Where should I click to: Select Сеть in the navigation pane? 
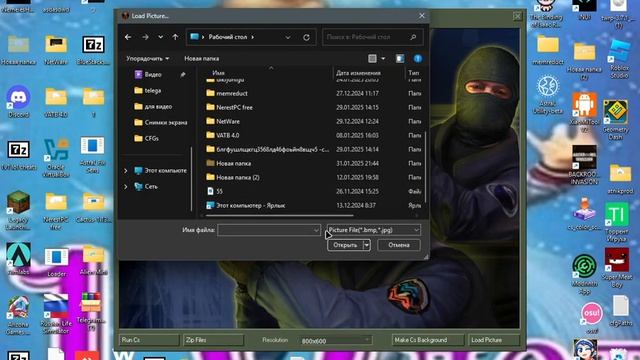coord(146,186)
